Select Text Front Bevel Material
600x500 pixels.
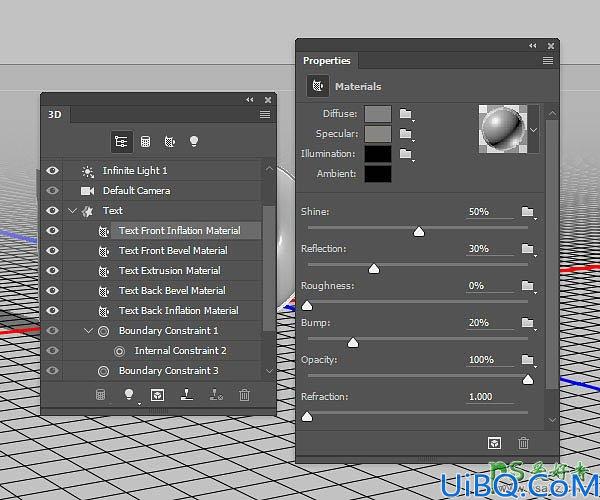point(163,251)
